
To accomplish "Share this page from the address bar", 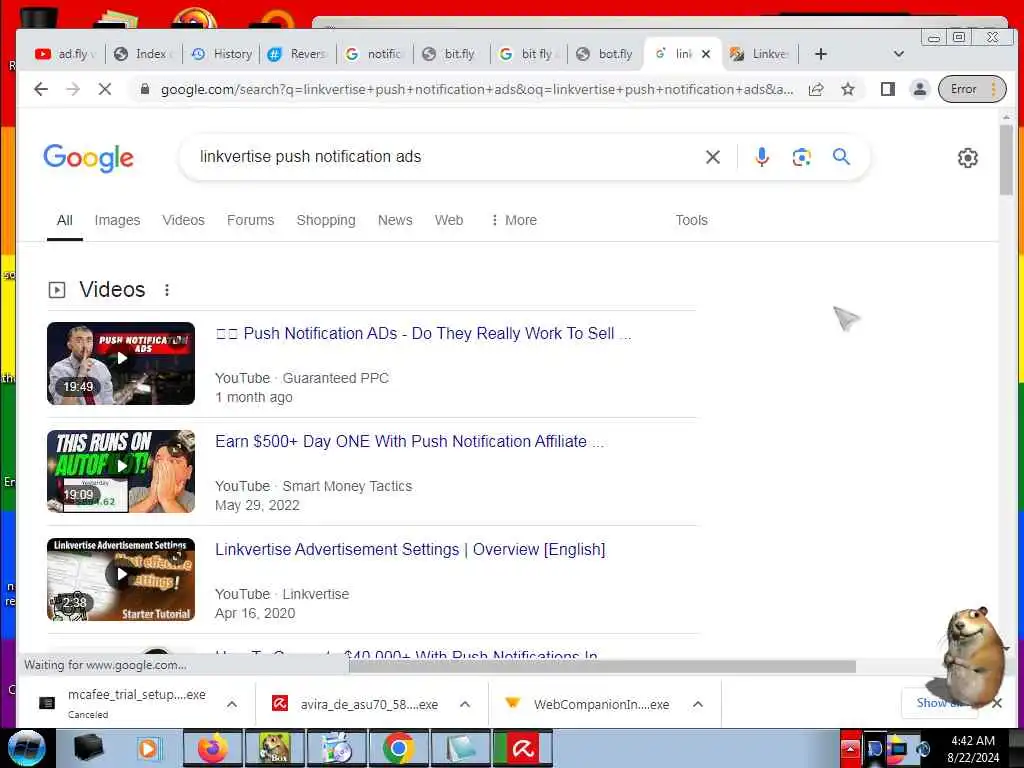I will click(x=816, y=89).
